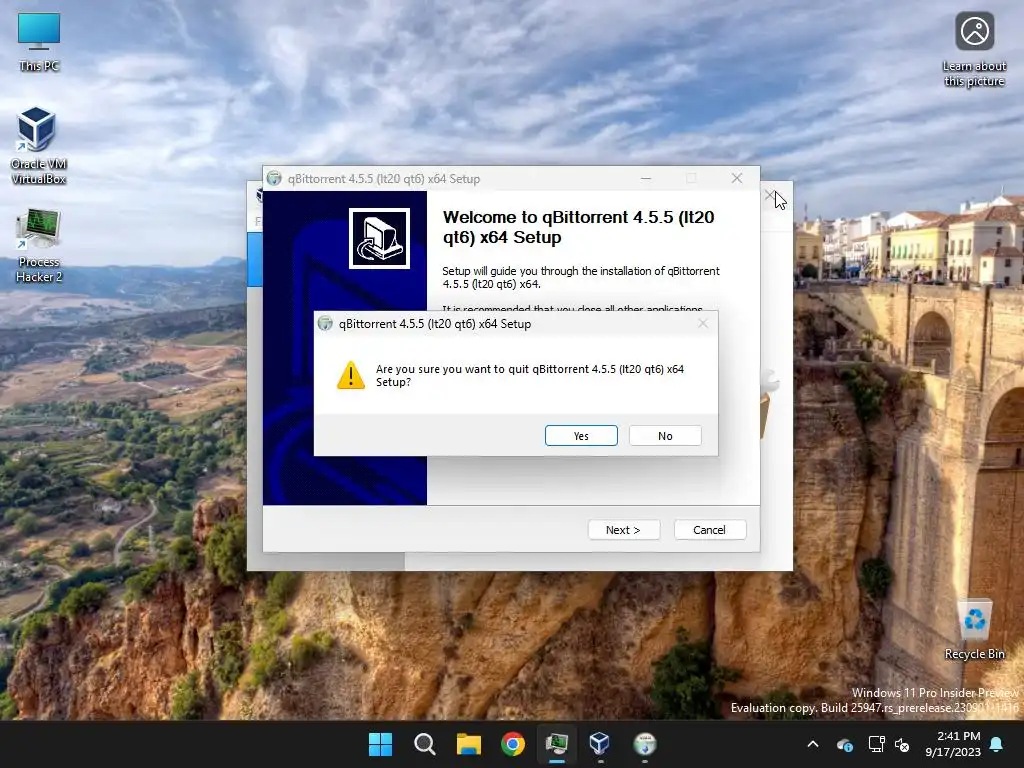Open network status tray icon
The image size is (1024, 768).
(876, 744)
